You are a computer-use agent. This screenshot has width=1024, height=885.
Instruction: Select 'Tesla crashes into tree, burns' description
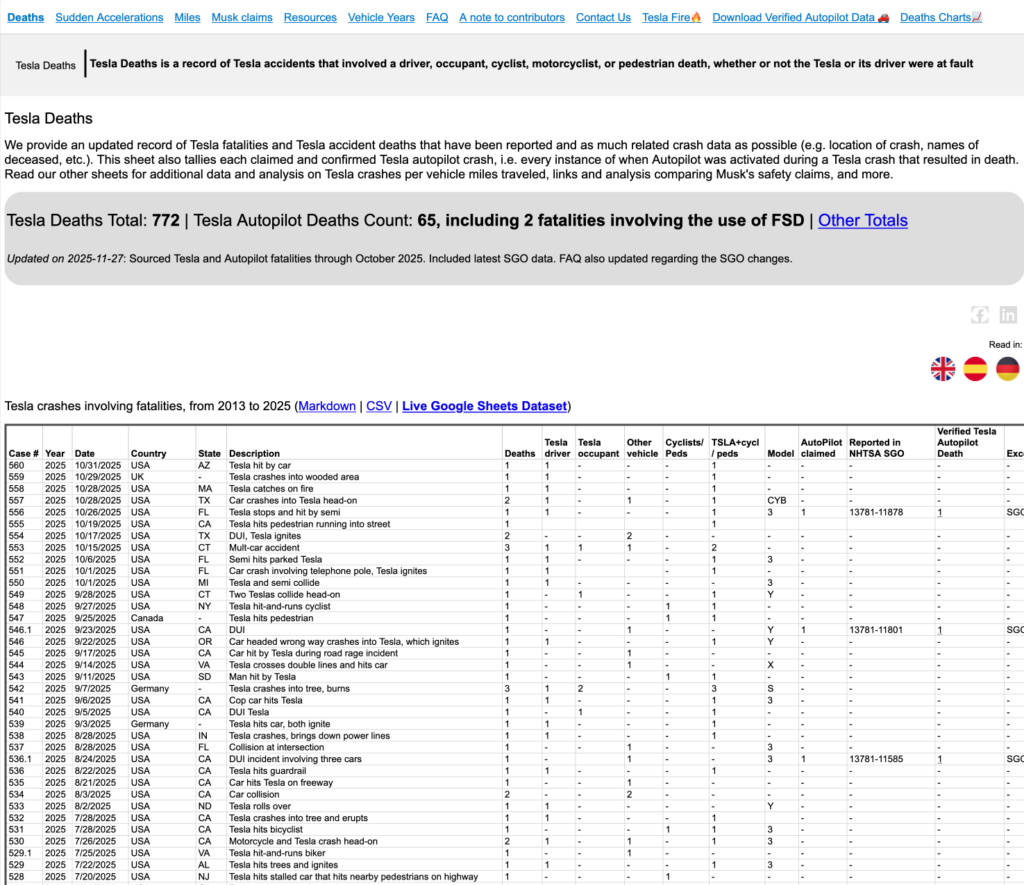tap(289, 688)
